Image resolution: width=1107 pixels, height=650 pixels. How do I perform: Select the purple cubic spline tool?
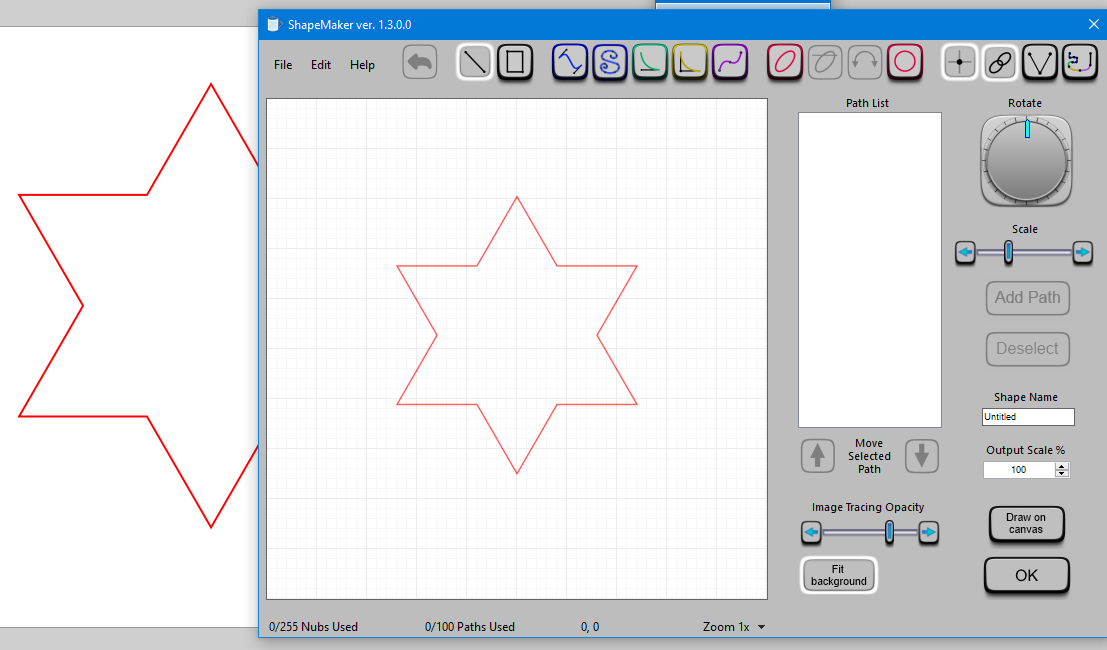(x=730, y=62)
